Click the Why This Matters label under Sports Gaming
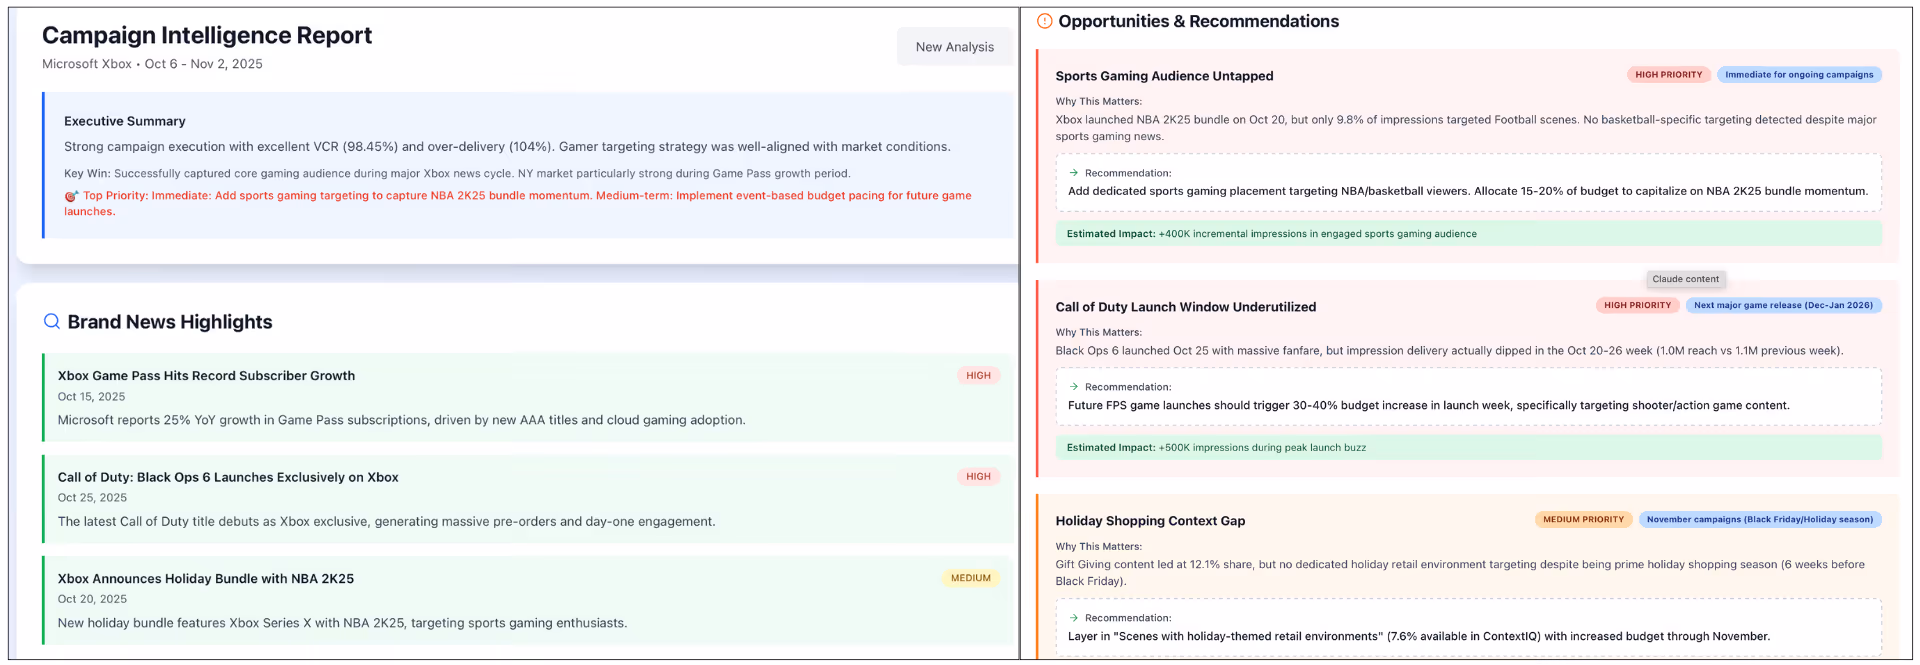Screen dimensions: 1920x665 click(x=1098, y=102)
